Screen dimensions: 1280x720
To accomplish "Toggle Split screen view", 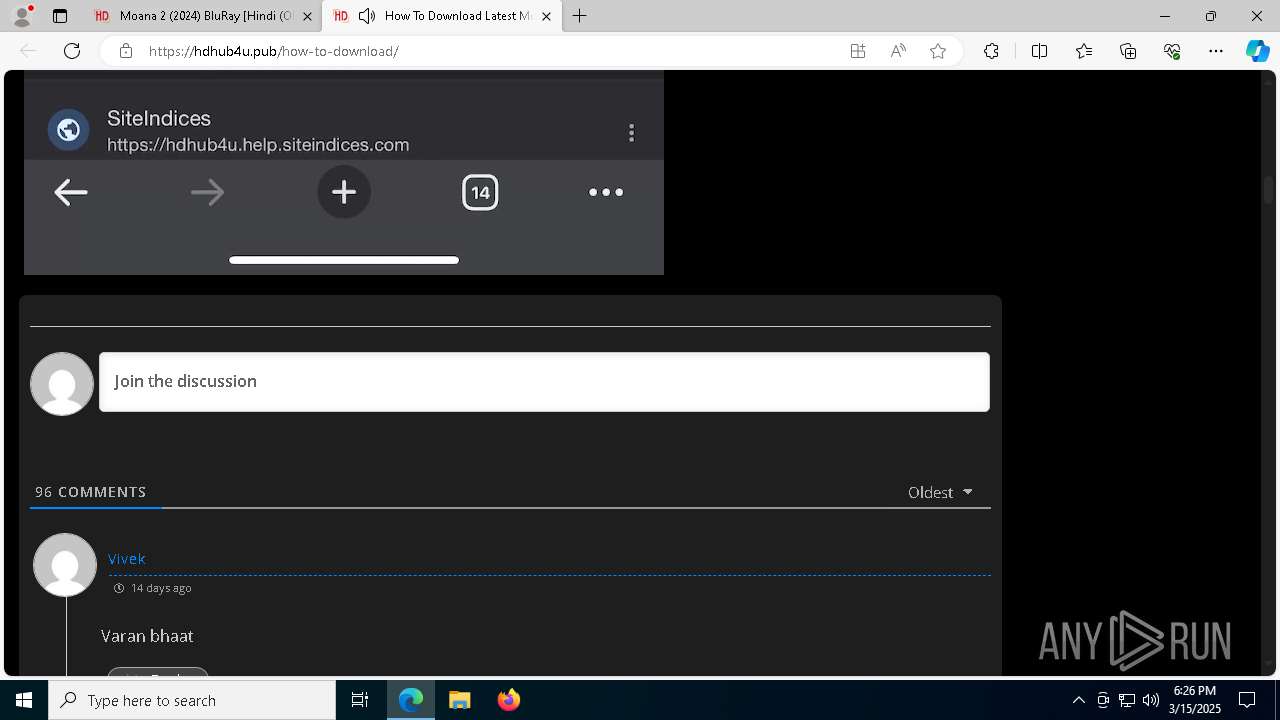I will tap(1039, 51).
